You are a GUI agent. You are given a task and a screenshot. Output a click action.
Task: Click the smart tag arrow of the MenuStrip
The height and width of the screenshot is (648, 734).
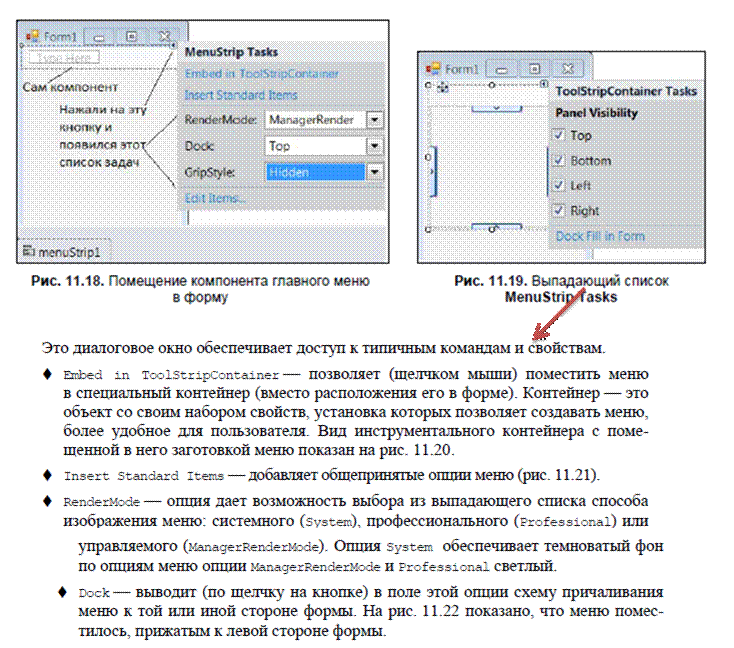173,45
